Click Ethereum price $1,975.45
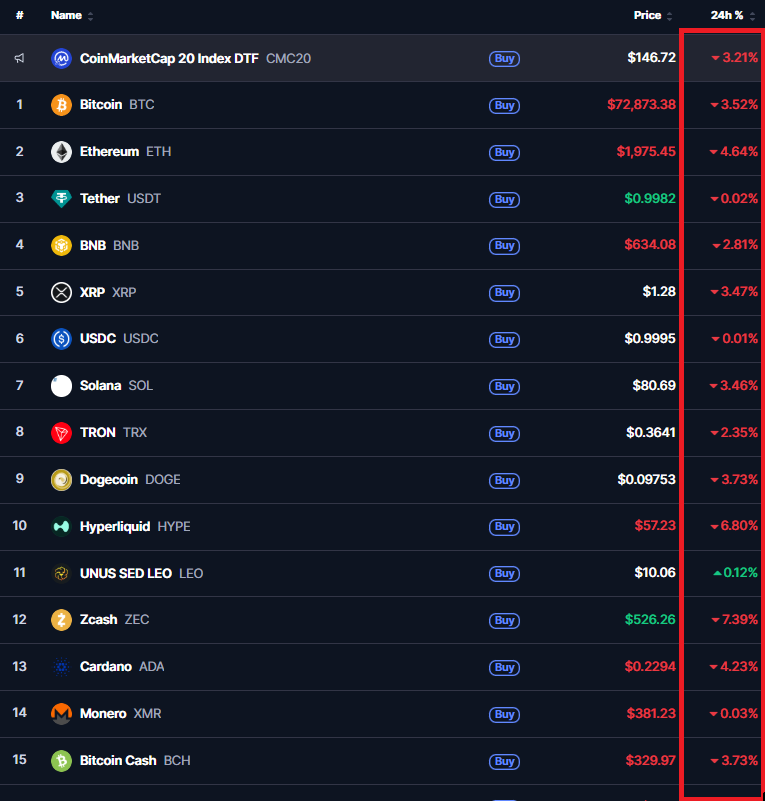 coord(646,152)
